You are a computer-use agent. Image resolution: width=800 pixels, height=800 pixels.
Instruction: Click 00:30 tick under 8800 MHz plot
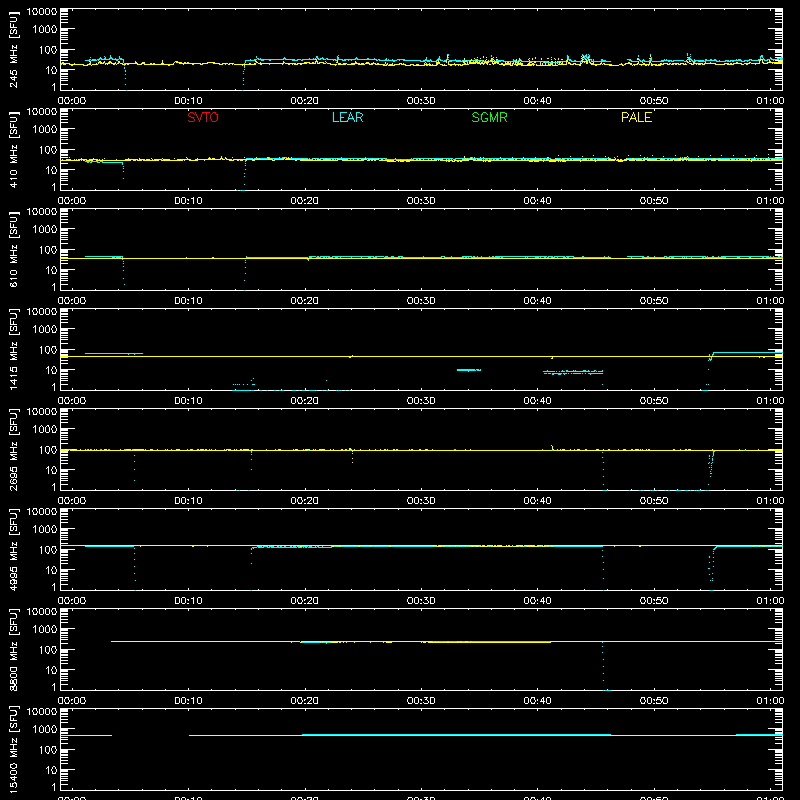[x=421, y=701]
